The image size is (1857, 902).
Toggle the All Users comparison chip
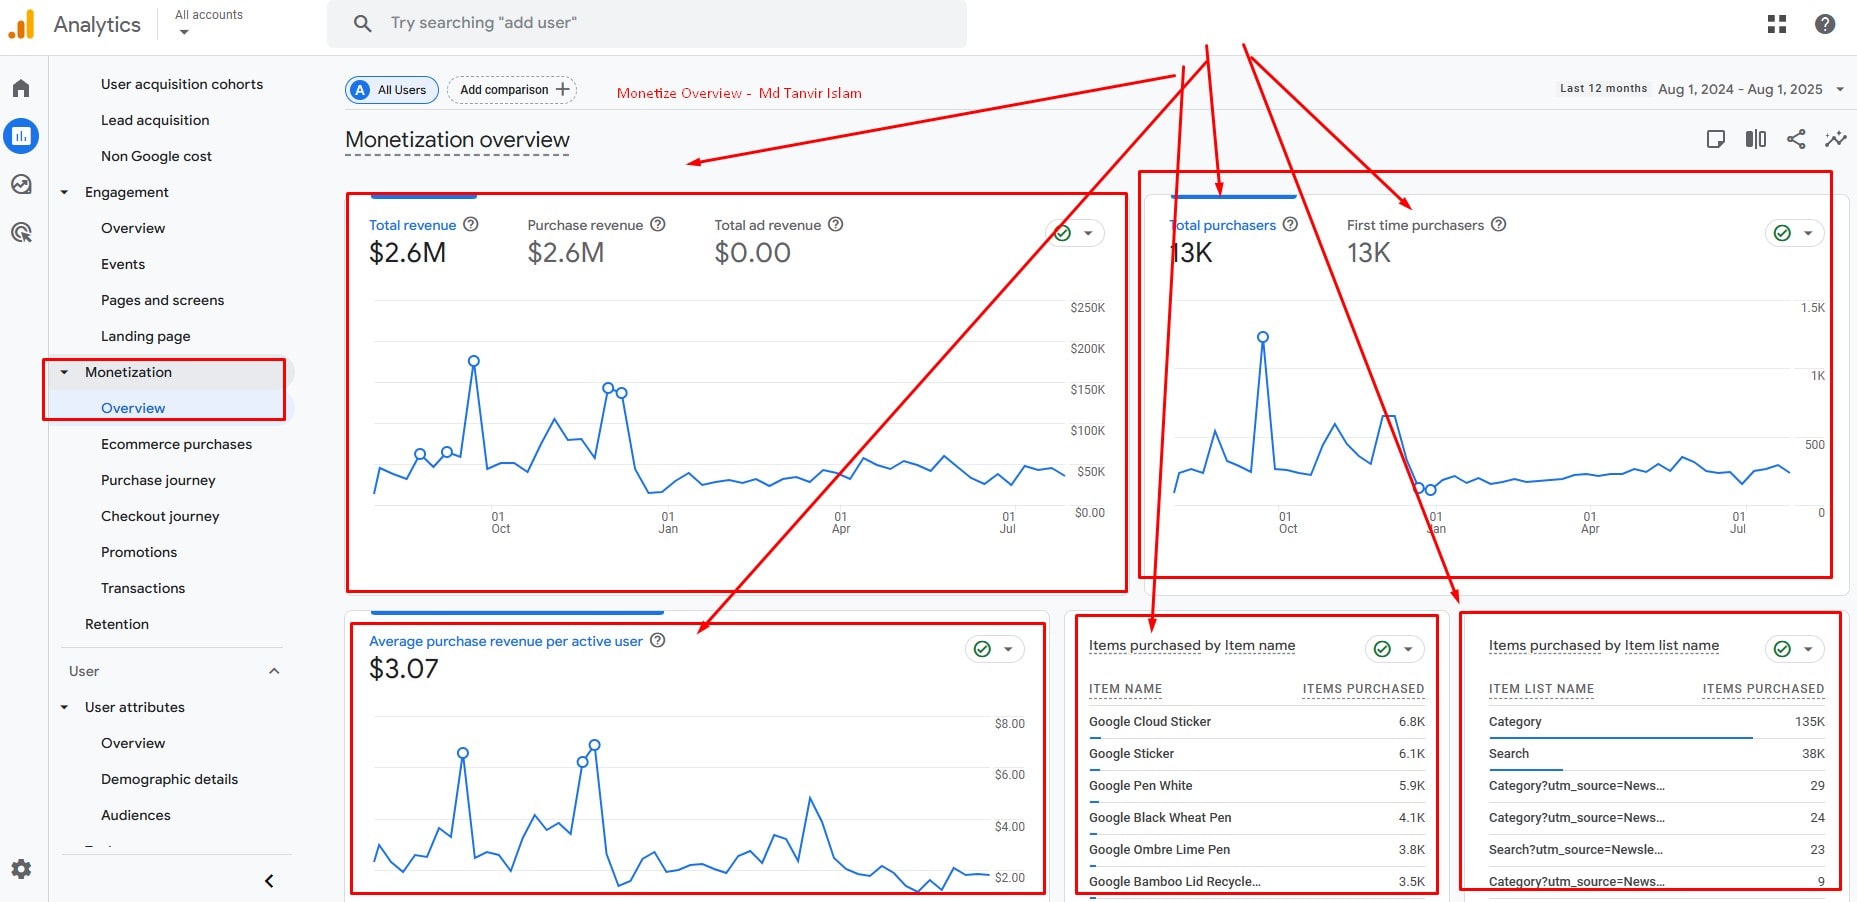[x=392, y=90]
